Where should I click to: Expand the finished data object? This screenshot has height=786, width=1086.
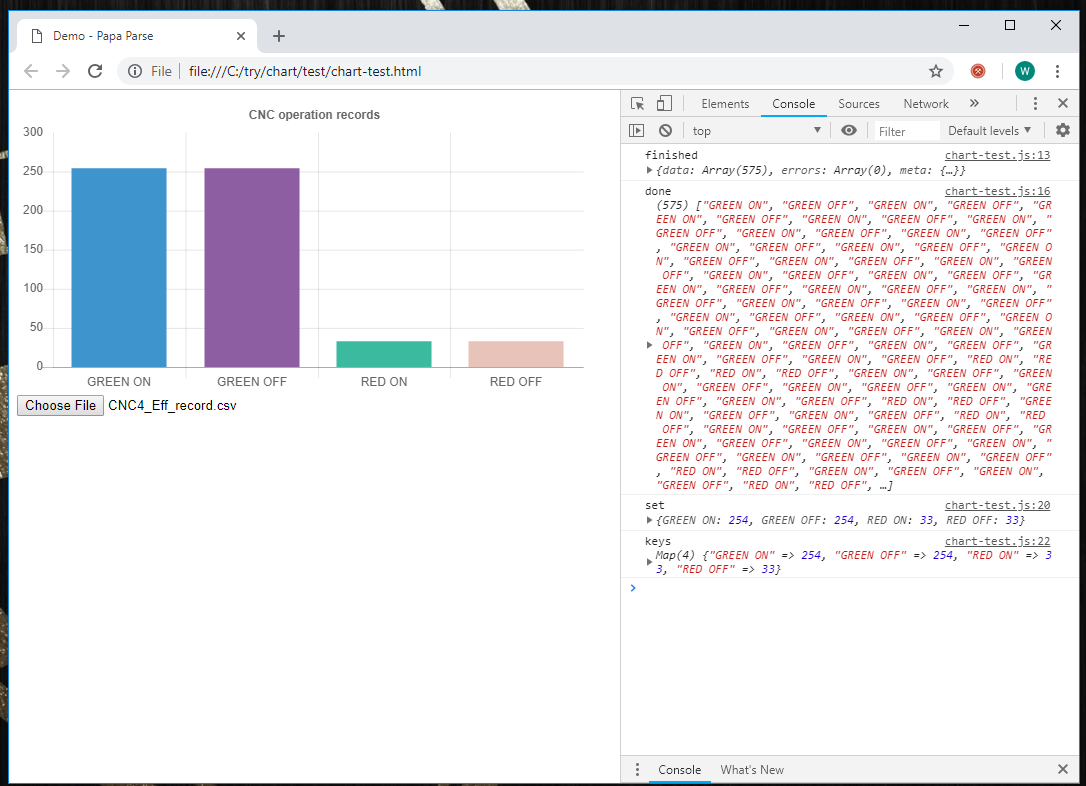[x=649, y=170]
